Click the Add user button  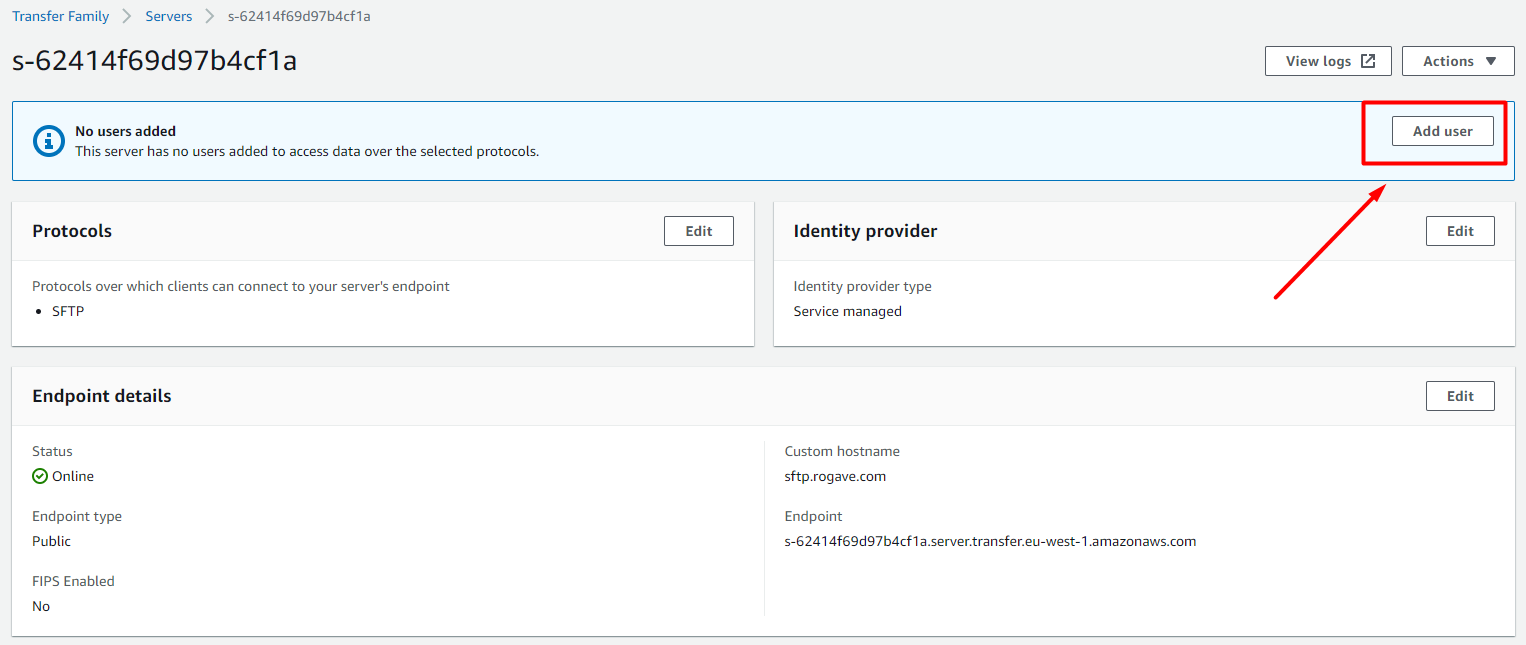click(x=1442, y=130)
